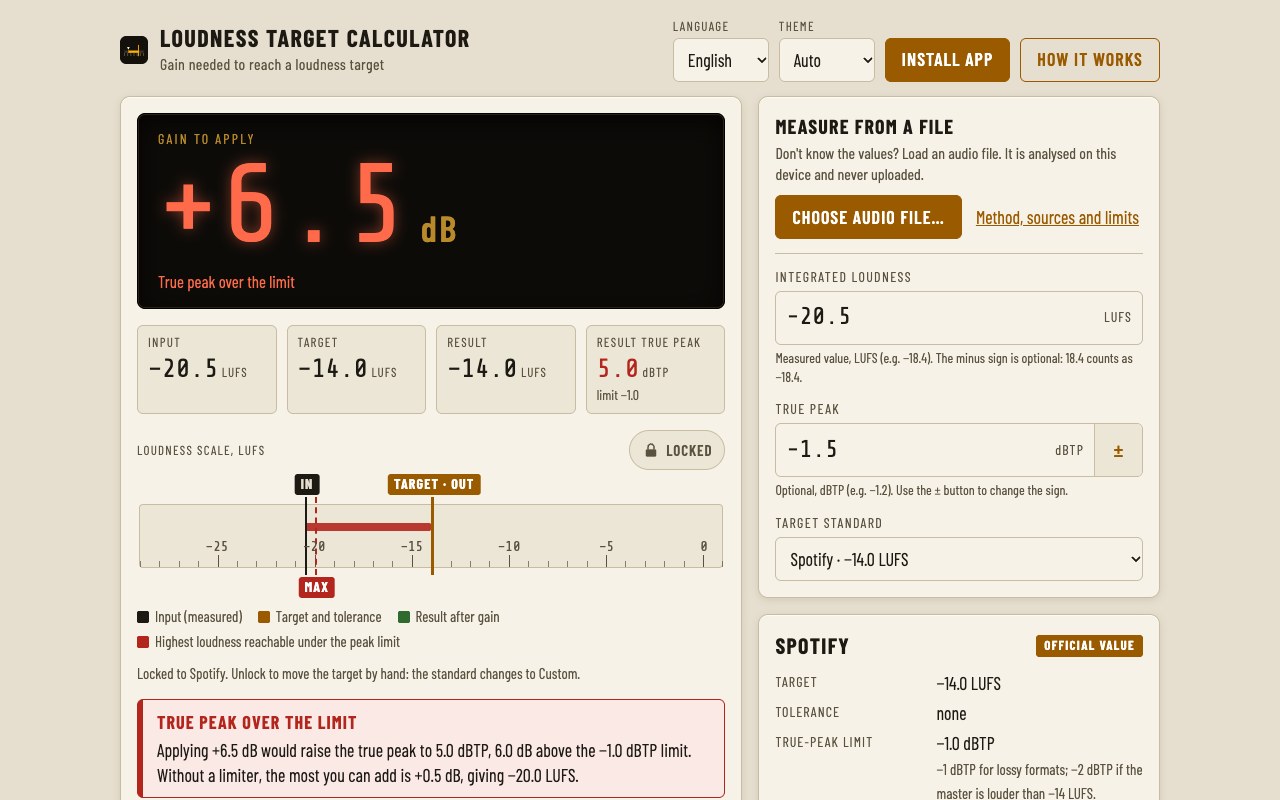Click the red bar on loudness scale
The image size is (1280, 800).
pos(369,526)
